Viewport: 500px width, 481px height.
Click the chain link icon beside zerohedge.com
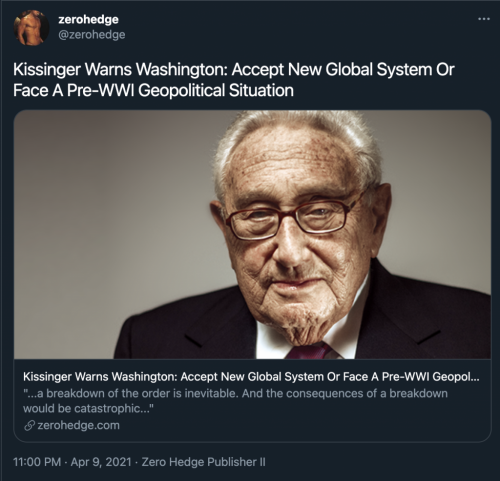click(29, 426)
